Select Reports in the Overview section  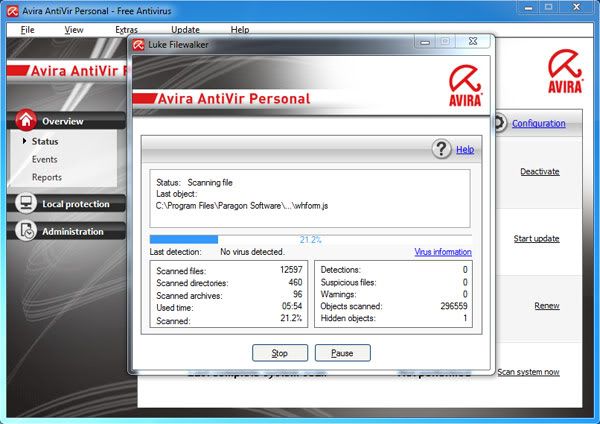[x=46, y=177]
